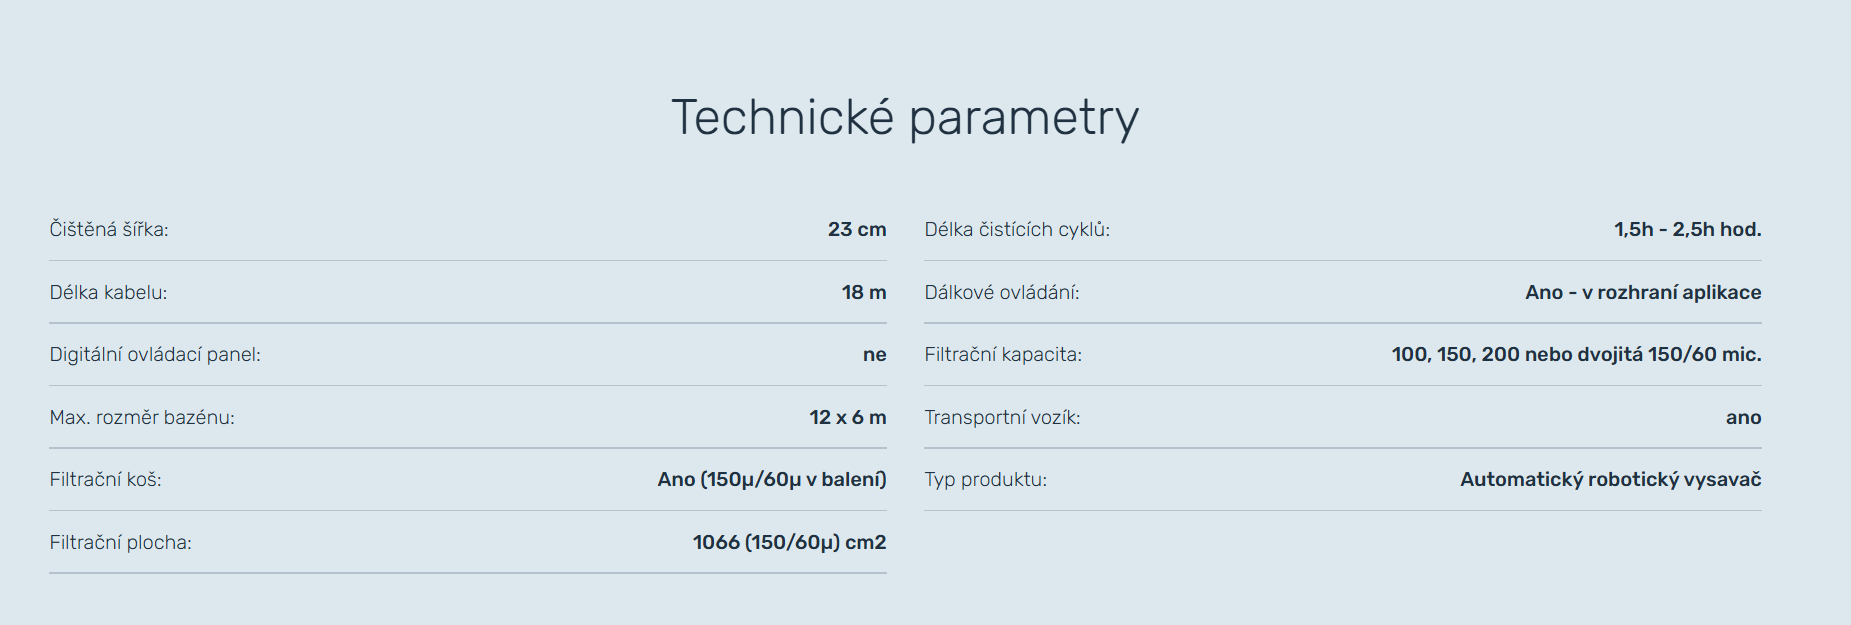Select the 'Ano - v rozhraní aplikace' value

pyautogui.click(x=1643, y=293)
